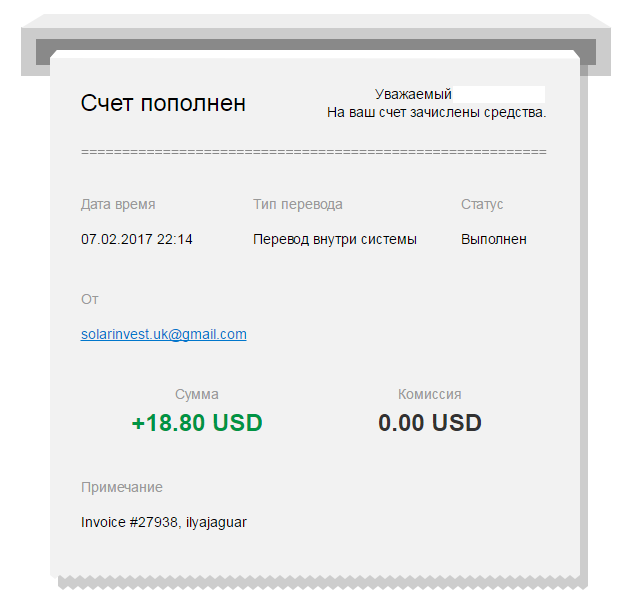Click the "Сумма" amount label
This screenshot has height=603, width=638.
tap(196, 394)
